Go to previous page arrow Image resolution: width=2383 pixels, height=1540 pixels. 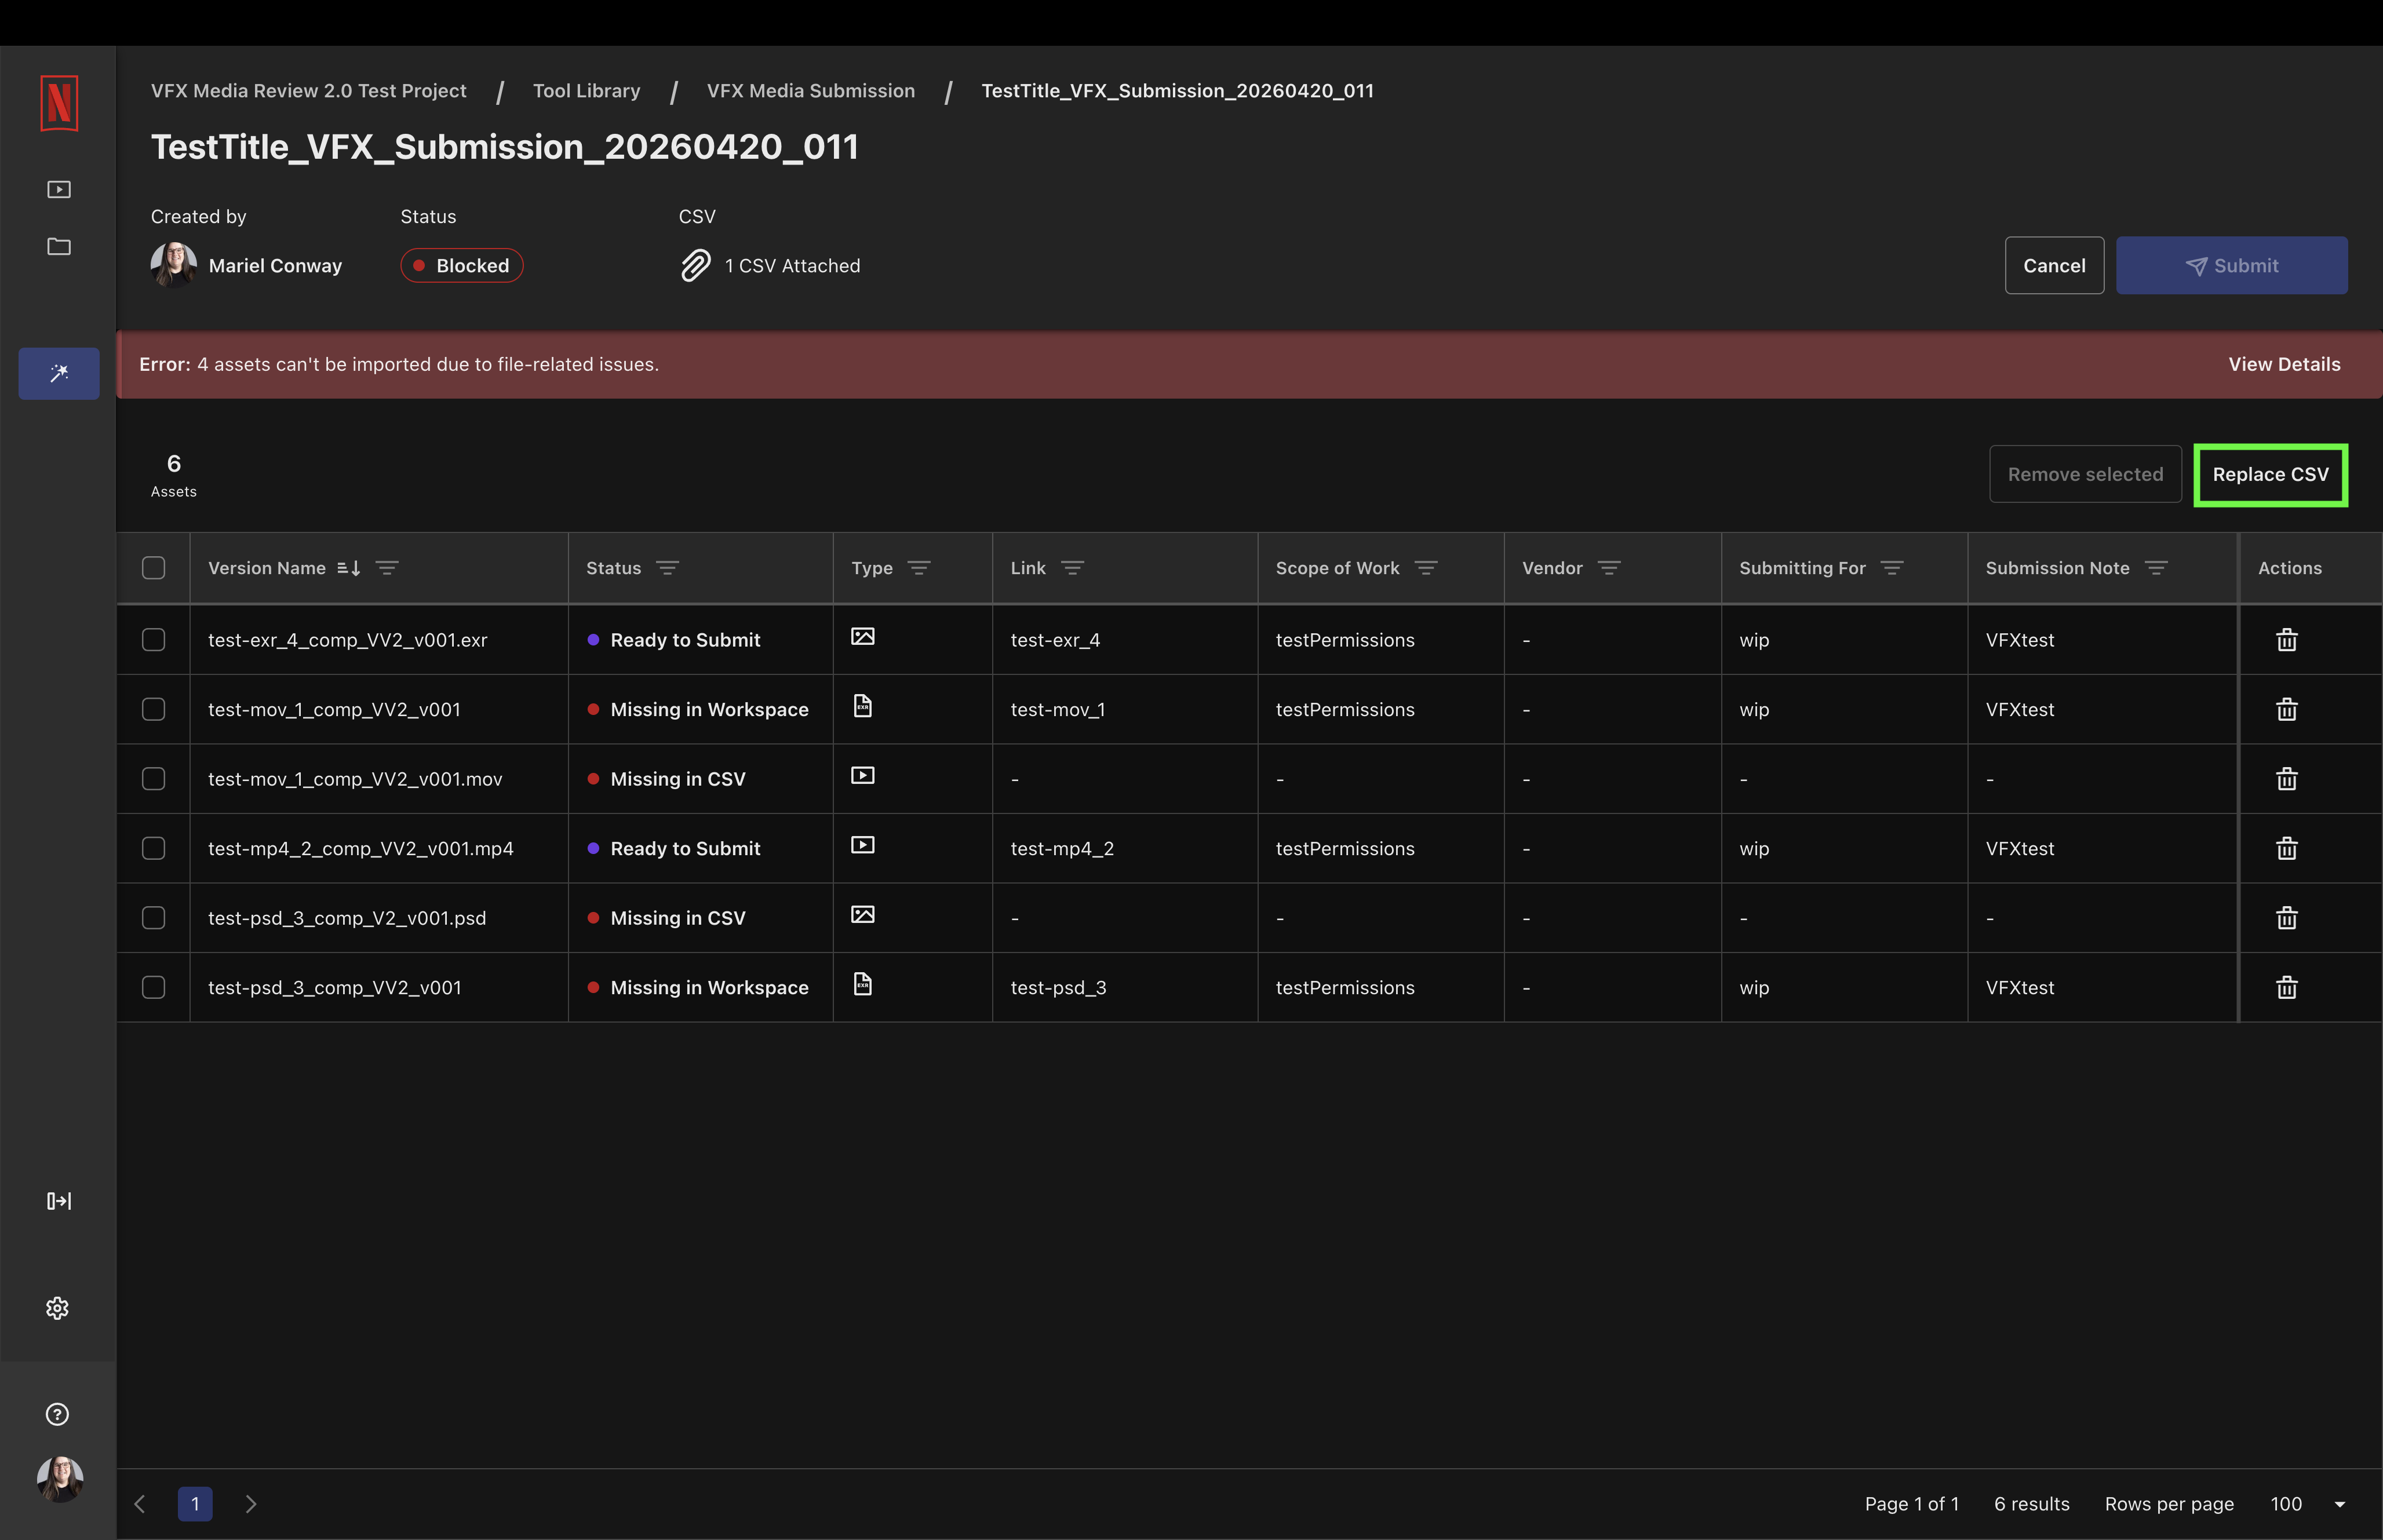pos(141,1504)
